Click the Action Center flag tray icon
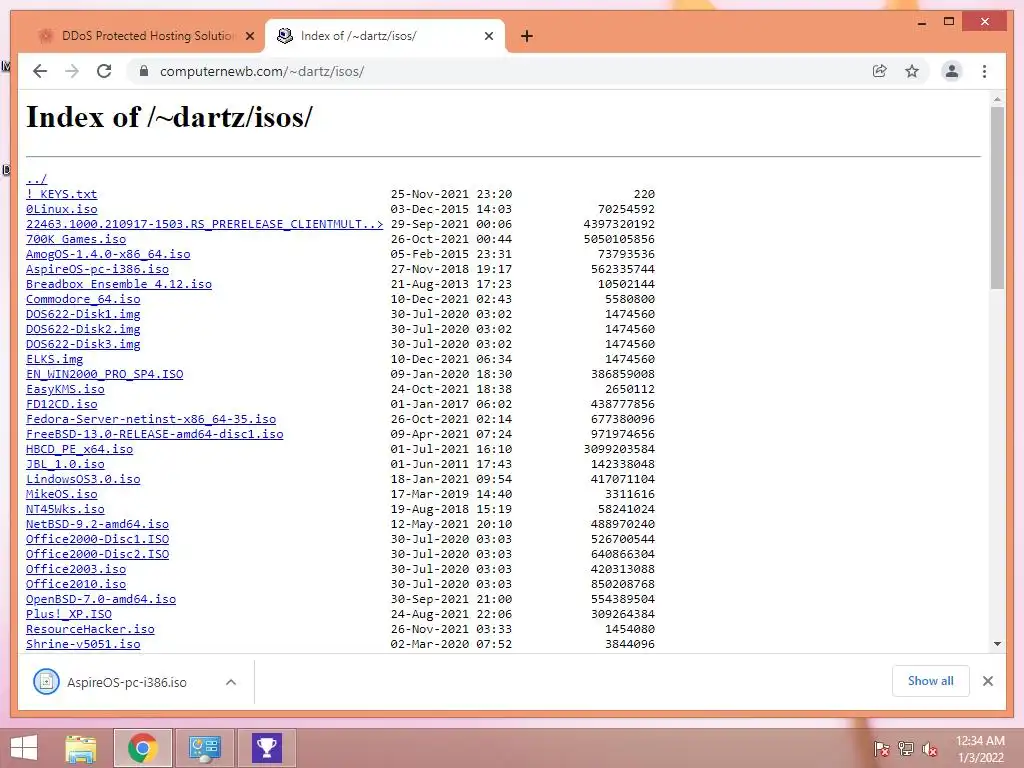 882,748
